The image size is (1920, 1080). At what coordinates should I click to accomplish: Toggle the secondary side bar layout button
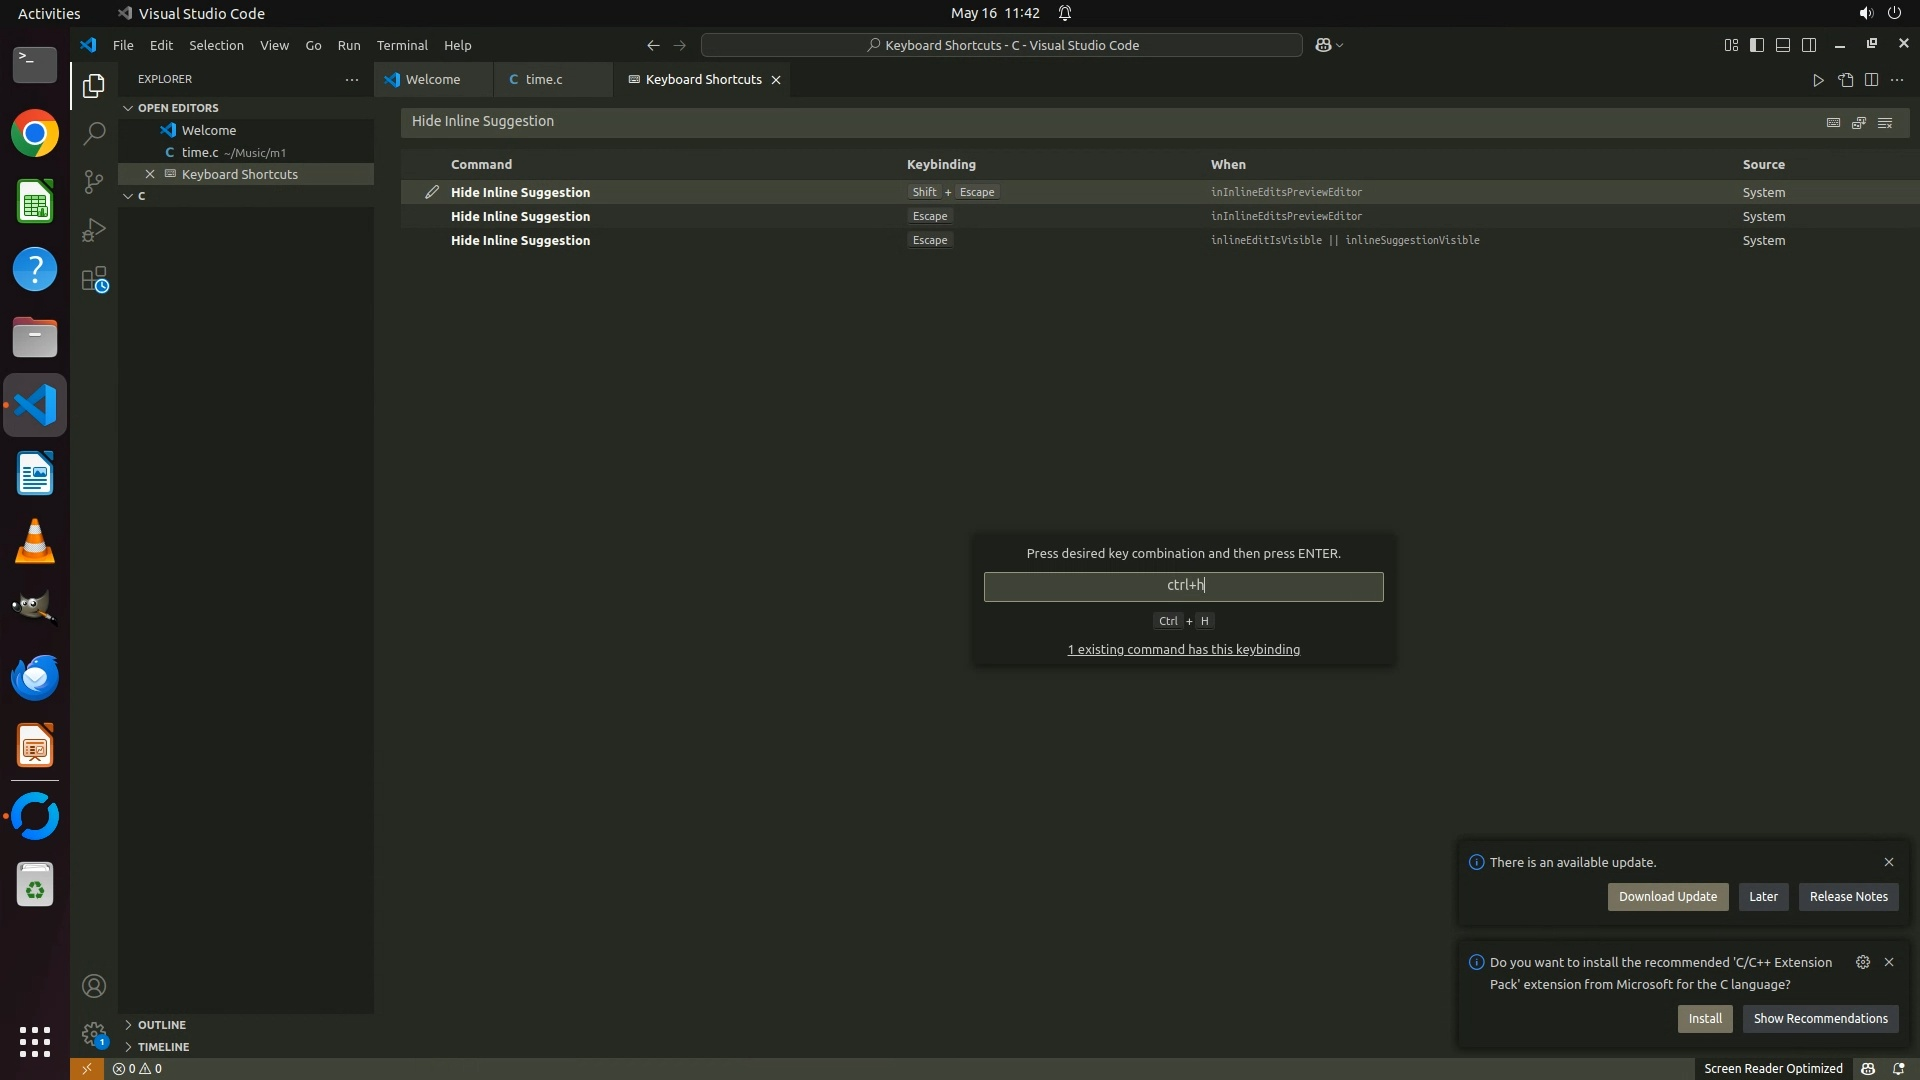[1809, 45]
